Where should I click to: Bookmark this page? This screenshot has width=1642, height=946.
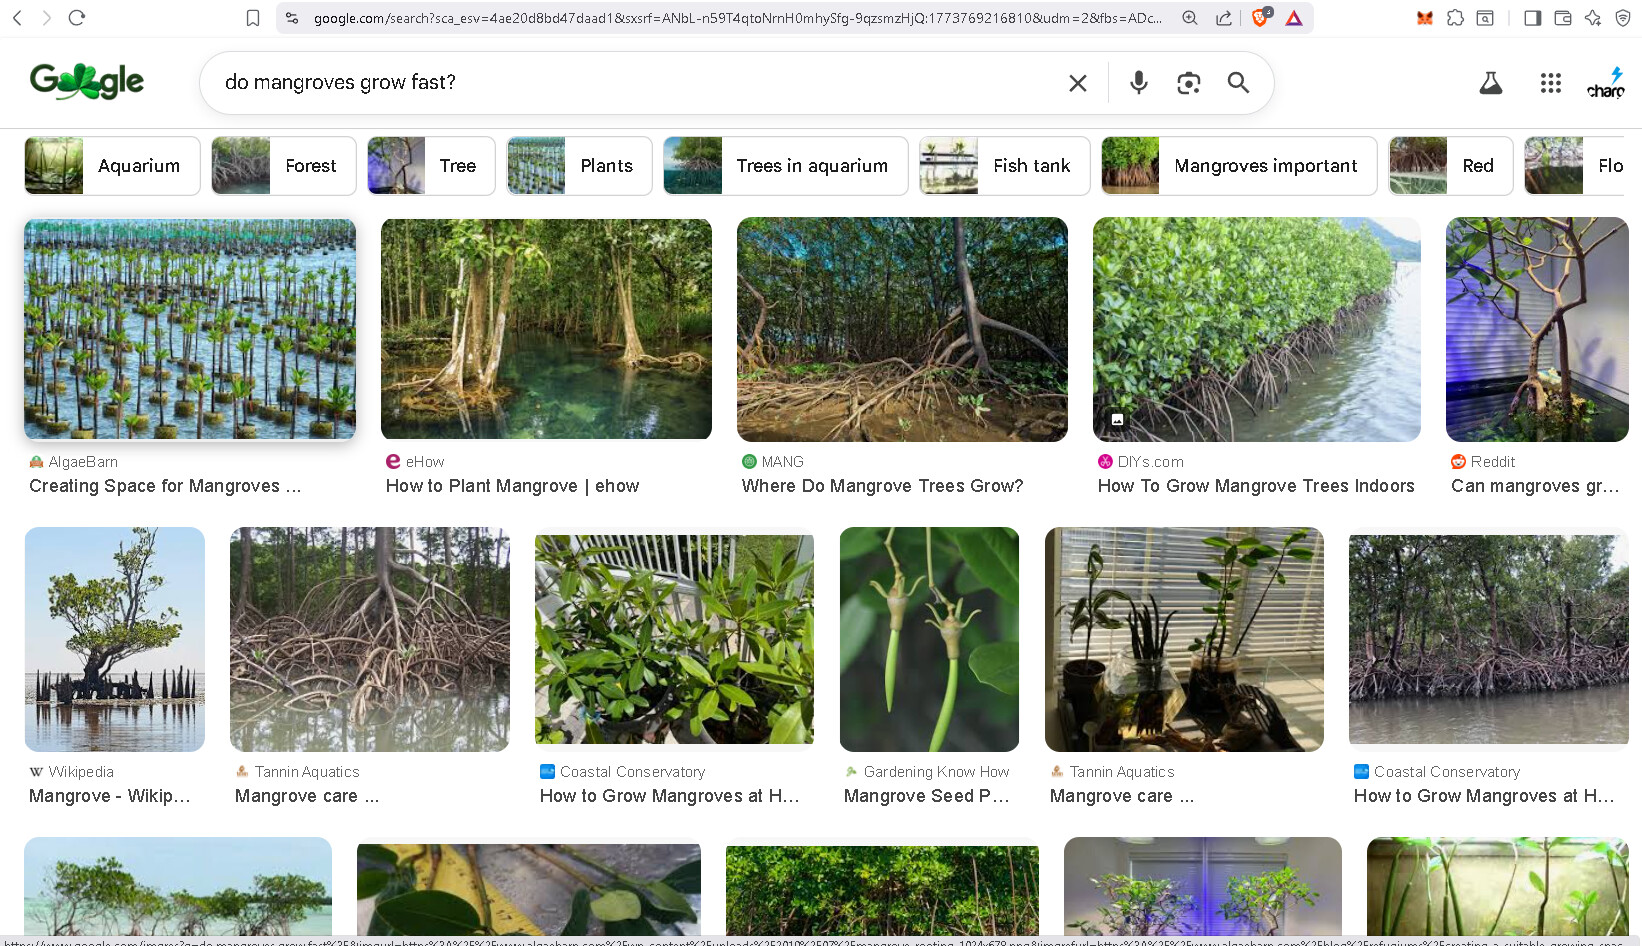[253, 18]
